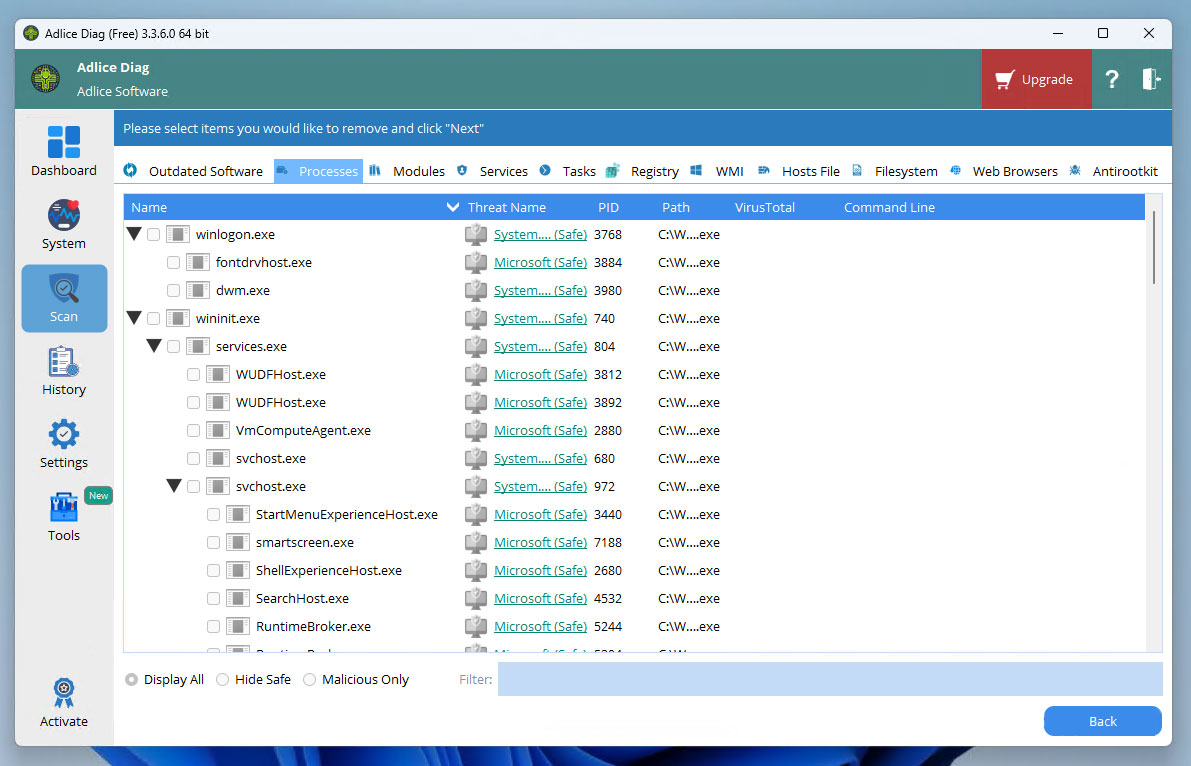Collapse the services.exe tree node
The height and width of the screenshot is (766, 1191).
[x=153, y=347]
